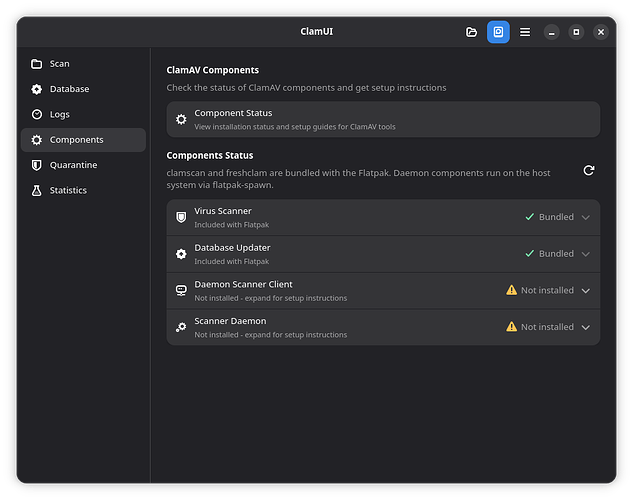This screenshot has height=500, width=633.
Task: Click the Virus Scanner shield icon
Action: click(181, 217)
